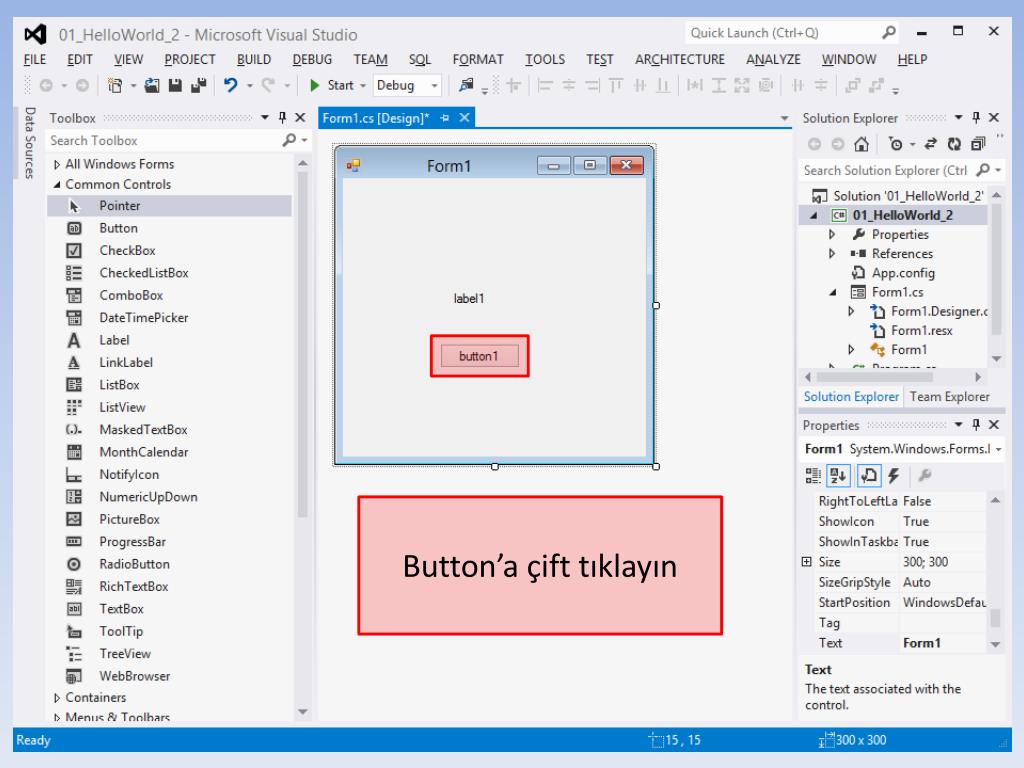This screenshot has width=1024, height=768.
Task: Open the BUILD menu
Action: pos(253,59)
